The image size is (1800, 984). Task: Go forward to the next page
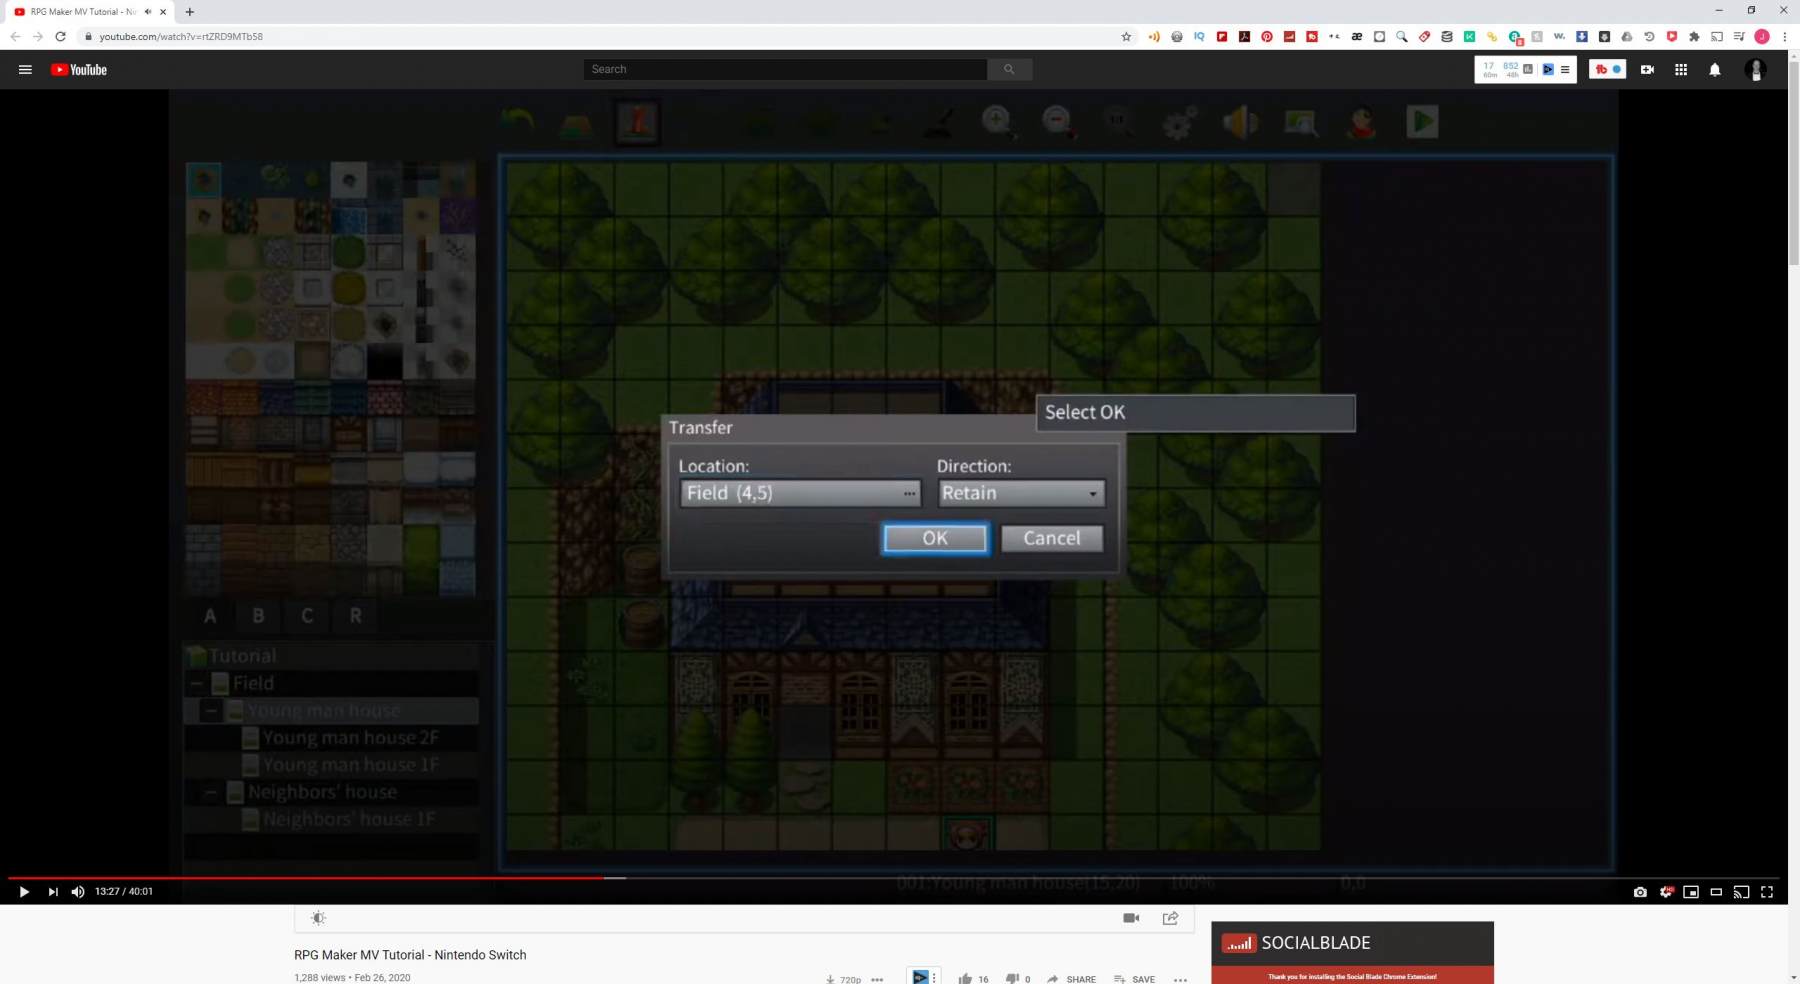point(37,37)
